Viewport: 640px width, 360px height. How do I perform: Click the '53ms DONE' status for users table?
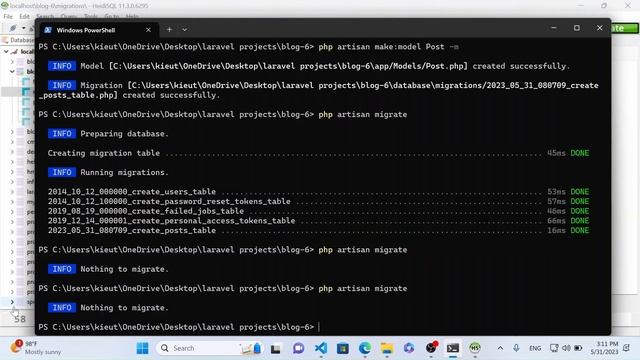pos(568,192)
